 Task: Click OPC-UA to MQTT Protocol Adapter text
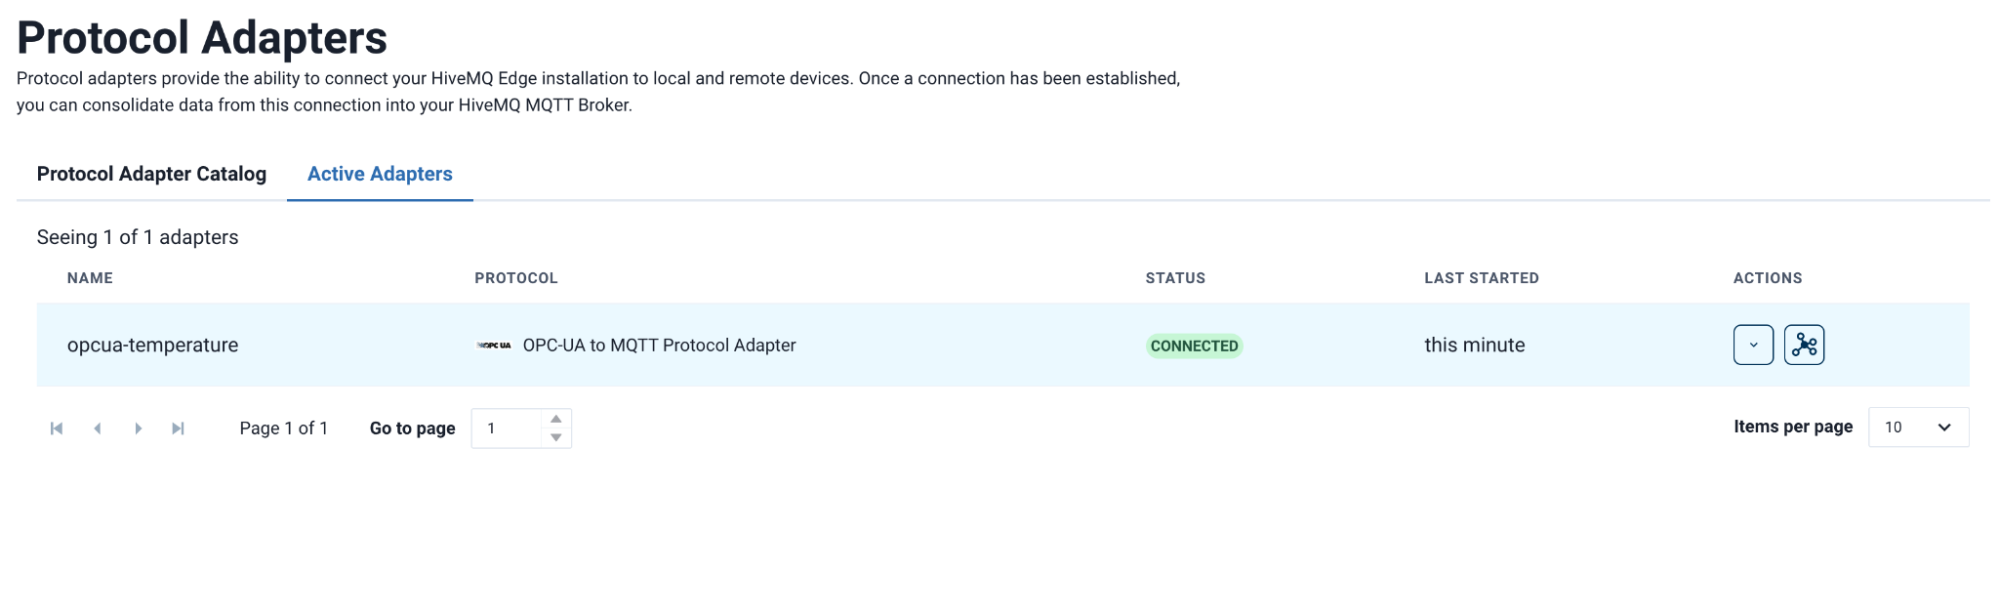[659, 345]
